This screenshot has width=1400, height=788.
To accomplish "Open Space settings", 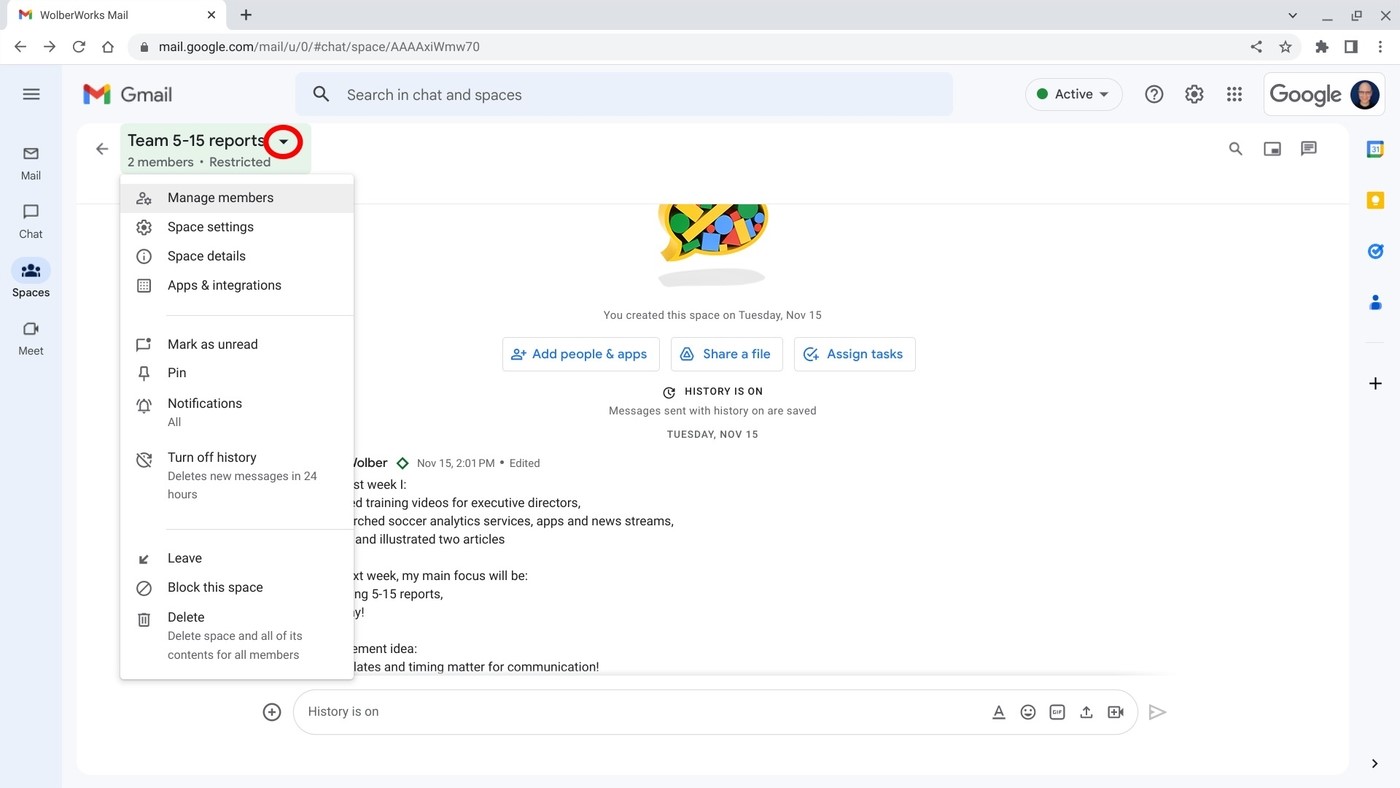I will (210, 226).
